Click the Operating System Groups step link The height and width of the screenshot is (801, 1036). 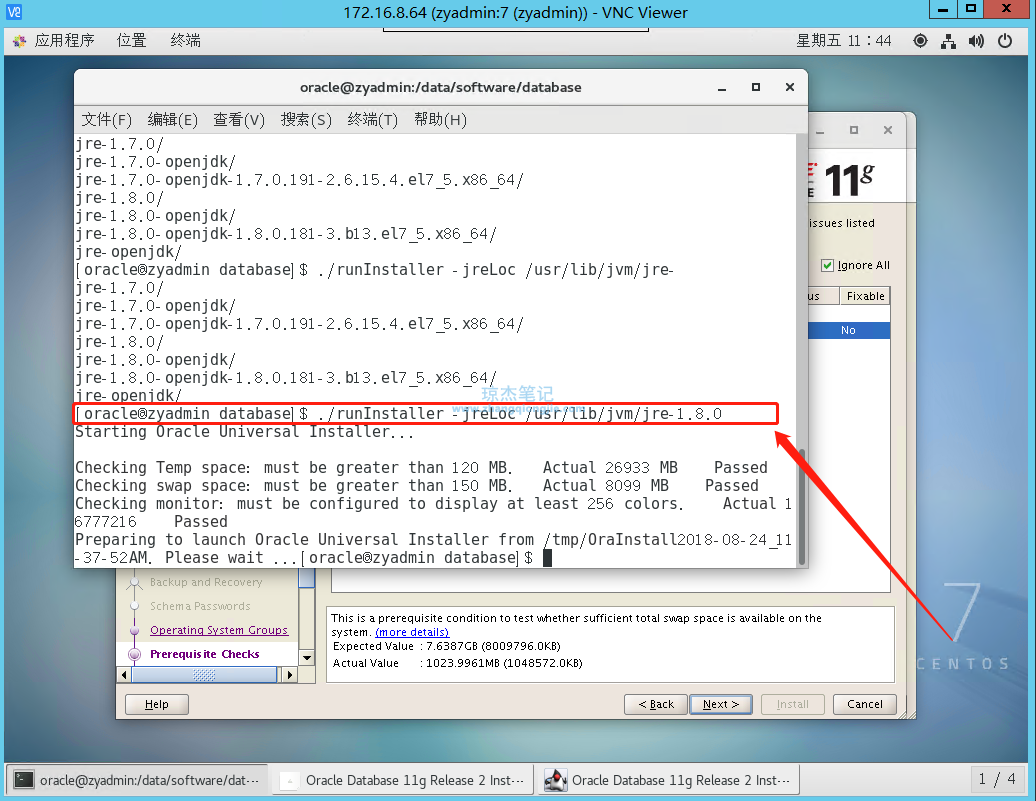(219, 630)
